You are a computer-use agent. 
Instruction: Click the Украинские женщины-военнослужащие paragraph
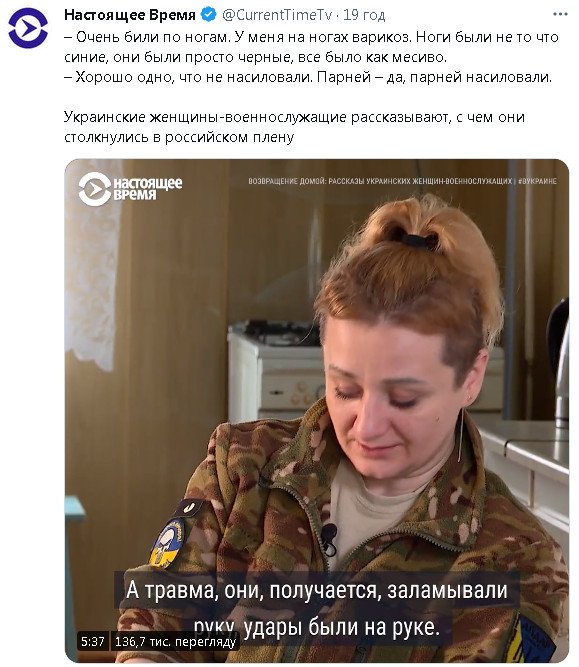point(294,127)
